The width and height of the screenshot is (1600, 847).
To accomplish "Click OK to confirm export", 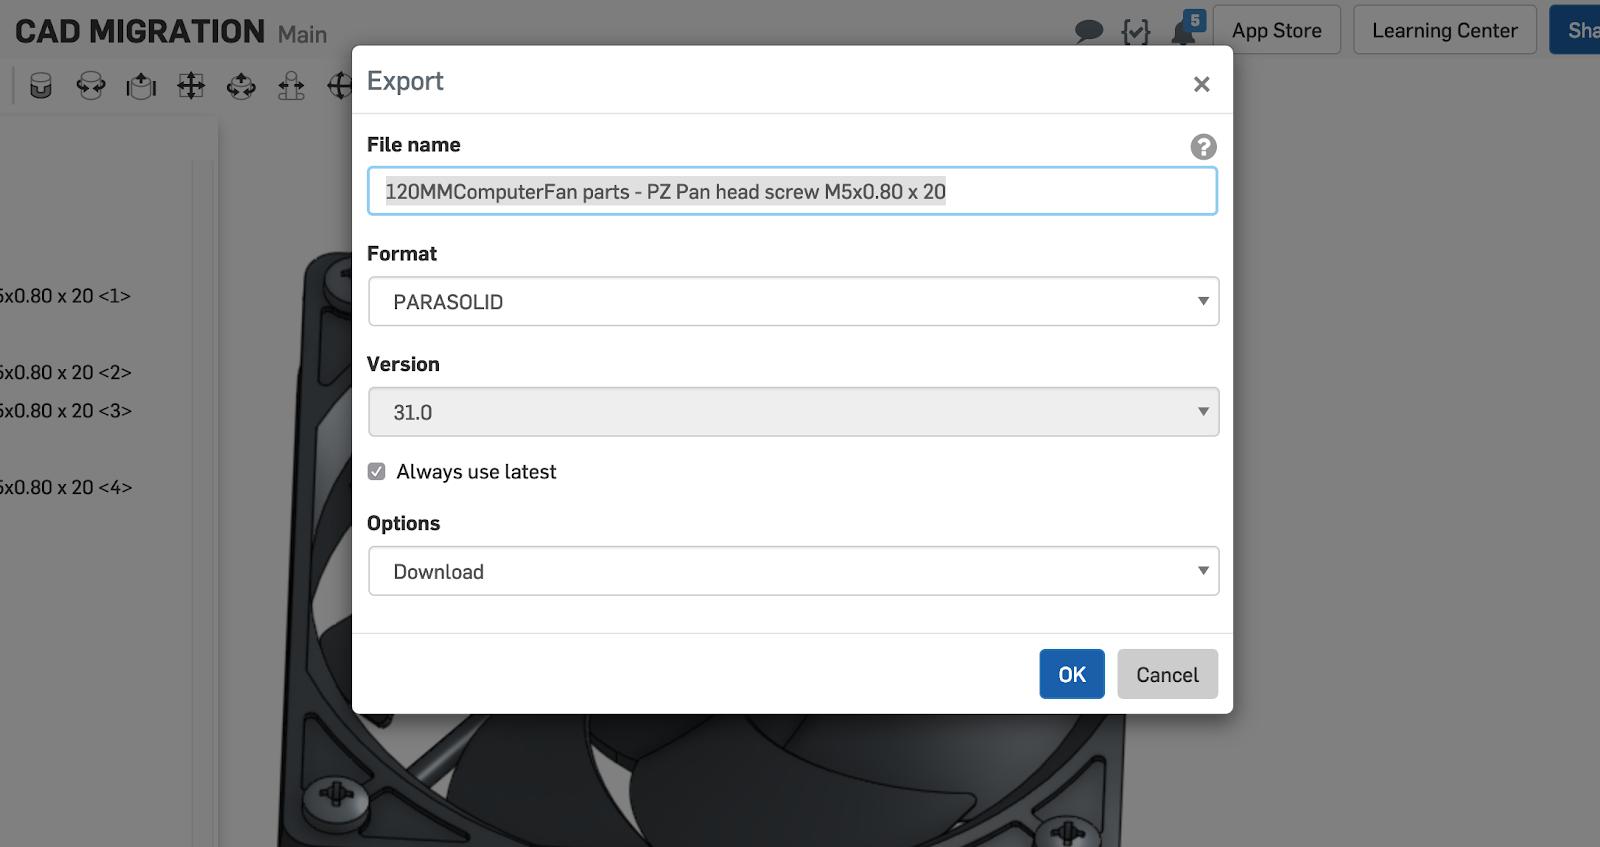I will (x=1071, y=674).
